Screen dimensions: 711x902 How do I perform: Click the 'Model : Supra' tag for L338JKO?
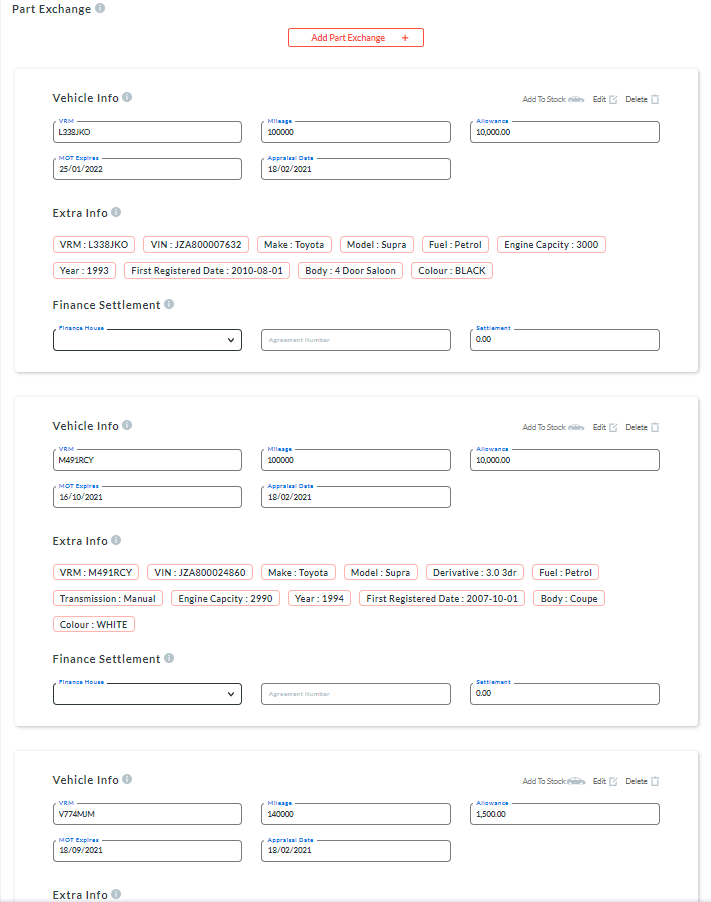[377, 245]
